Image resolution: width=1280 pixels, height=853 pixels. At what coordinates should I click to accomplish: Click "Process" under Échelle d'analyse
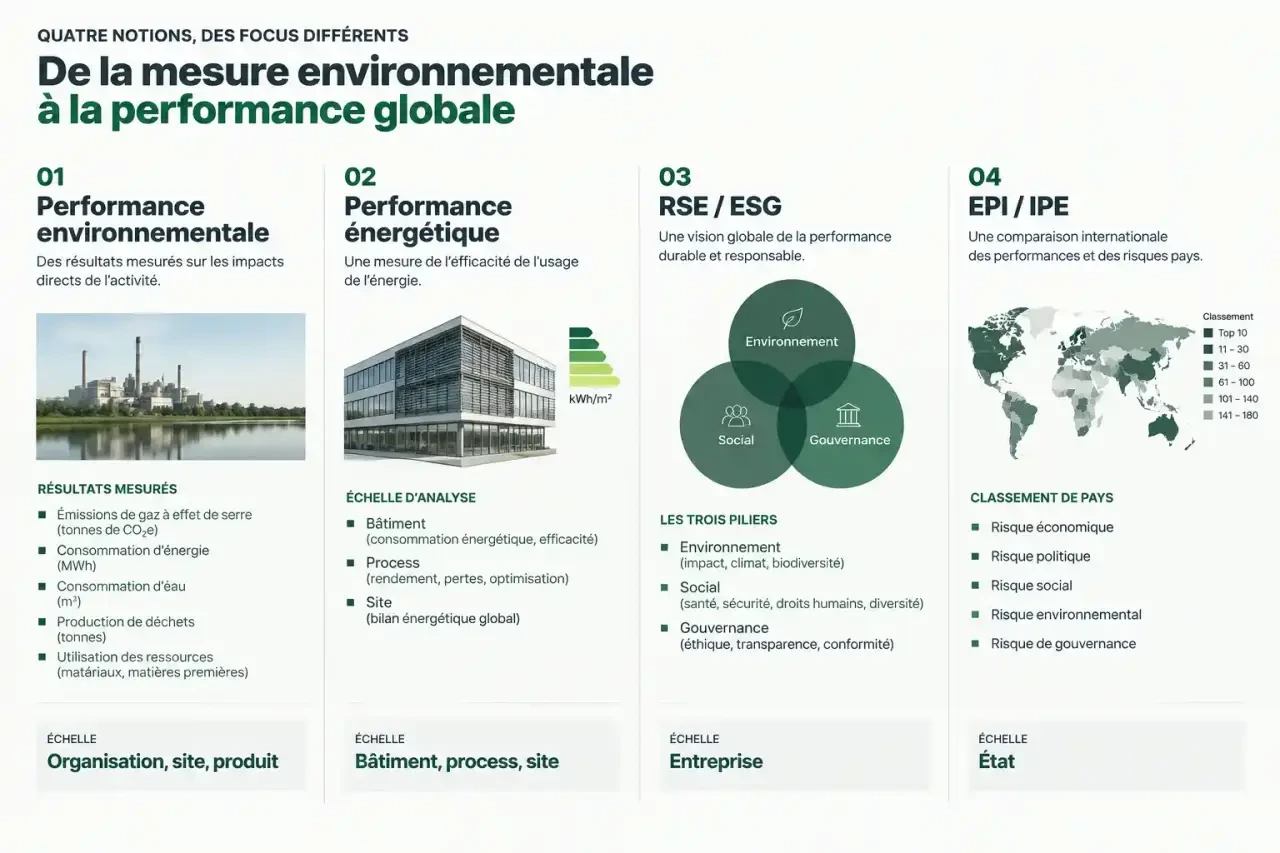[393, 563]
